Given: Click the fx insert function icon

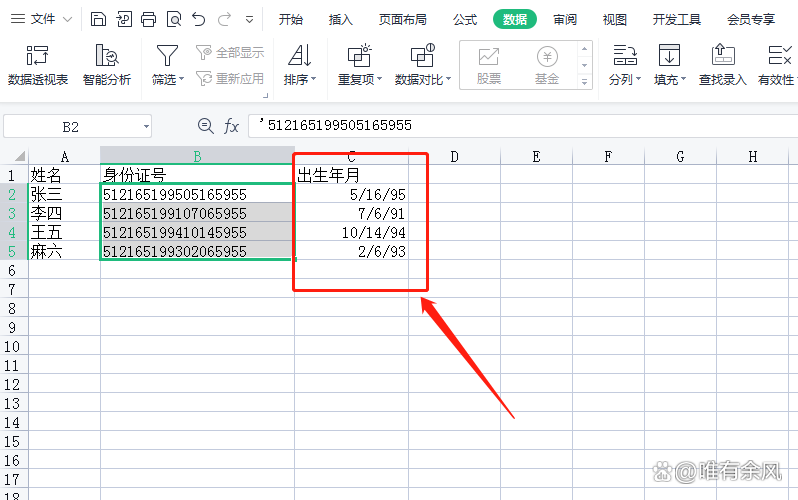Looking at the screenshot, I should pyautogui.click(x=232, y=126).
